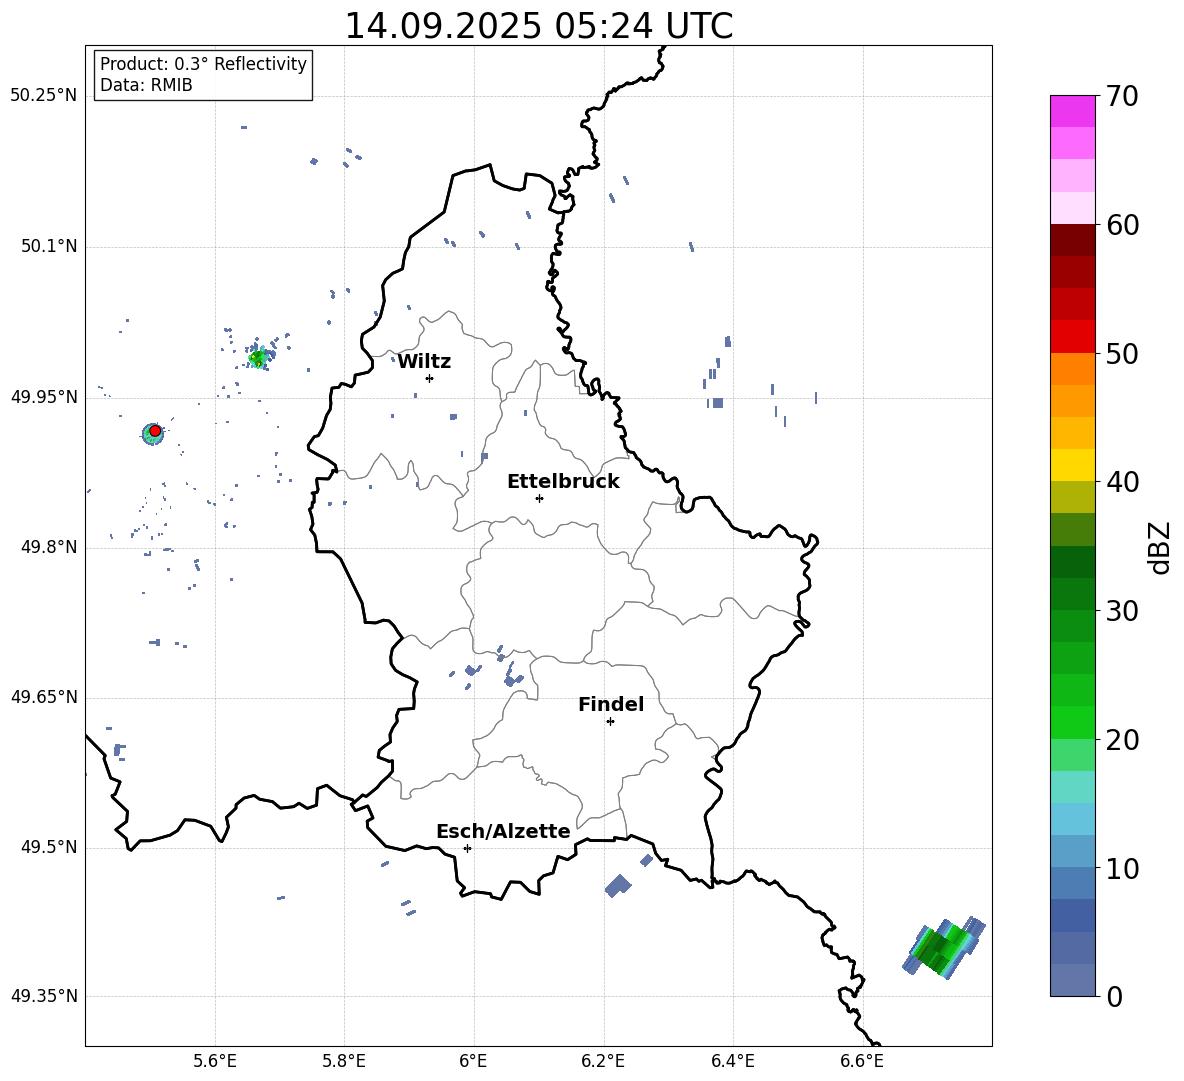This screenshot has width=1184, height=1081.
Task: Click the small green echo west of Wiltz
Action: (258, 357)
